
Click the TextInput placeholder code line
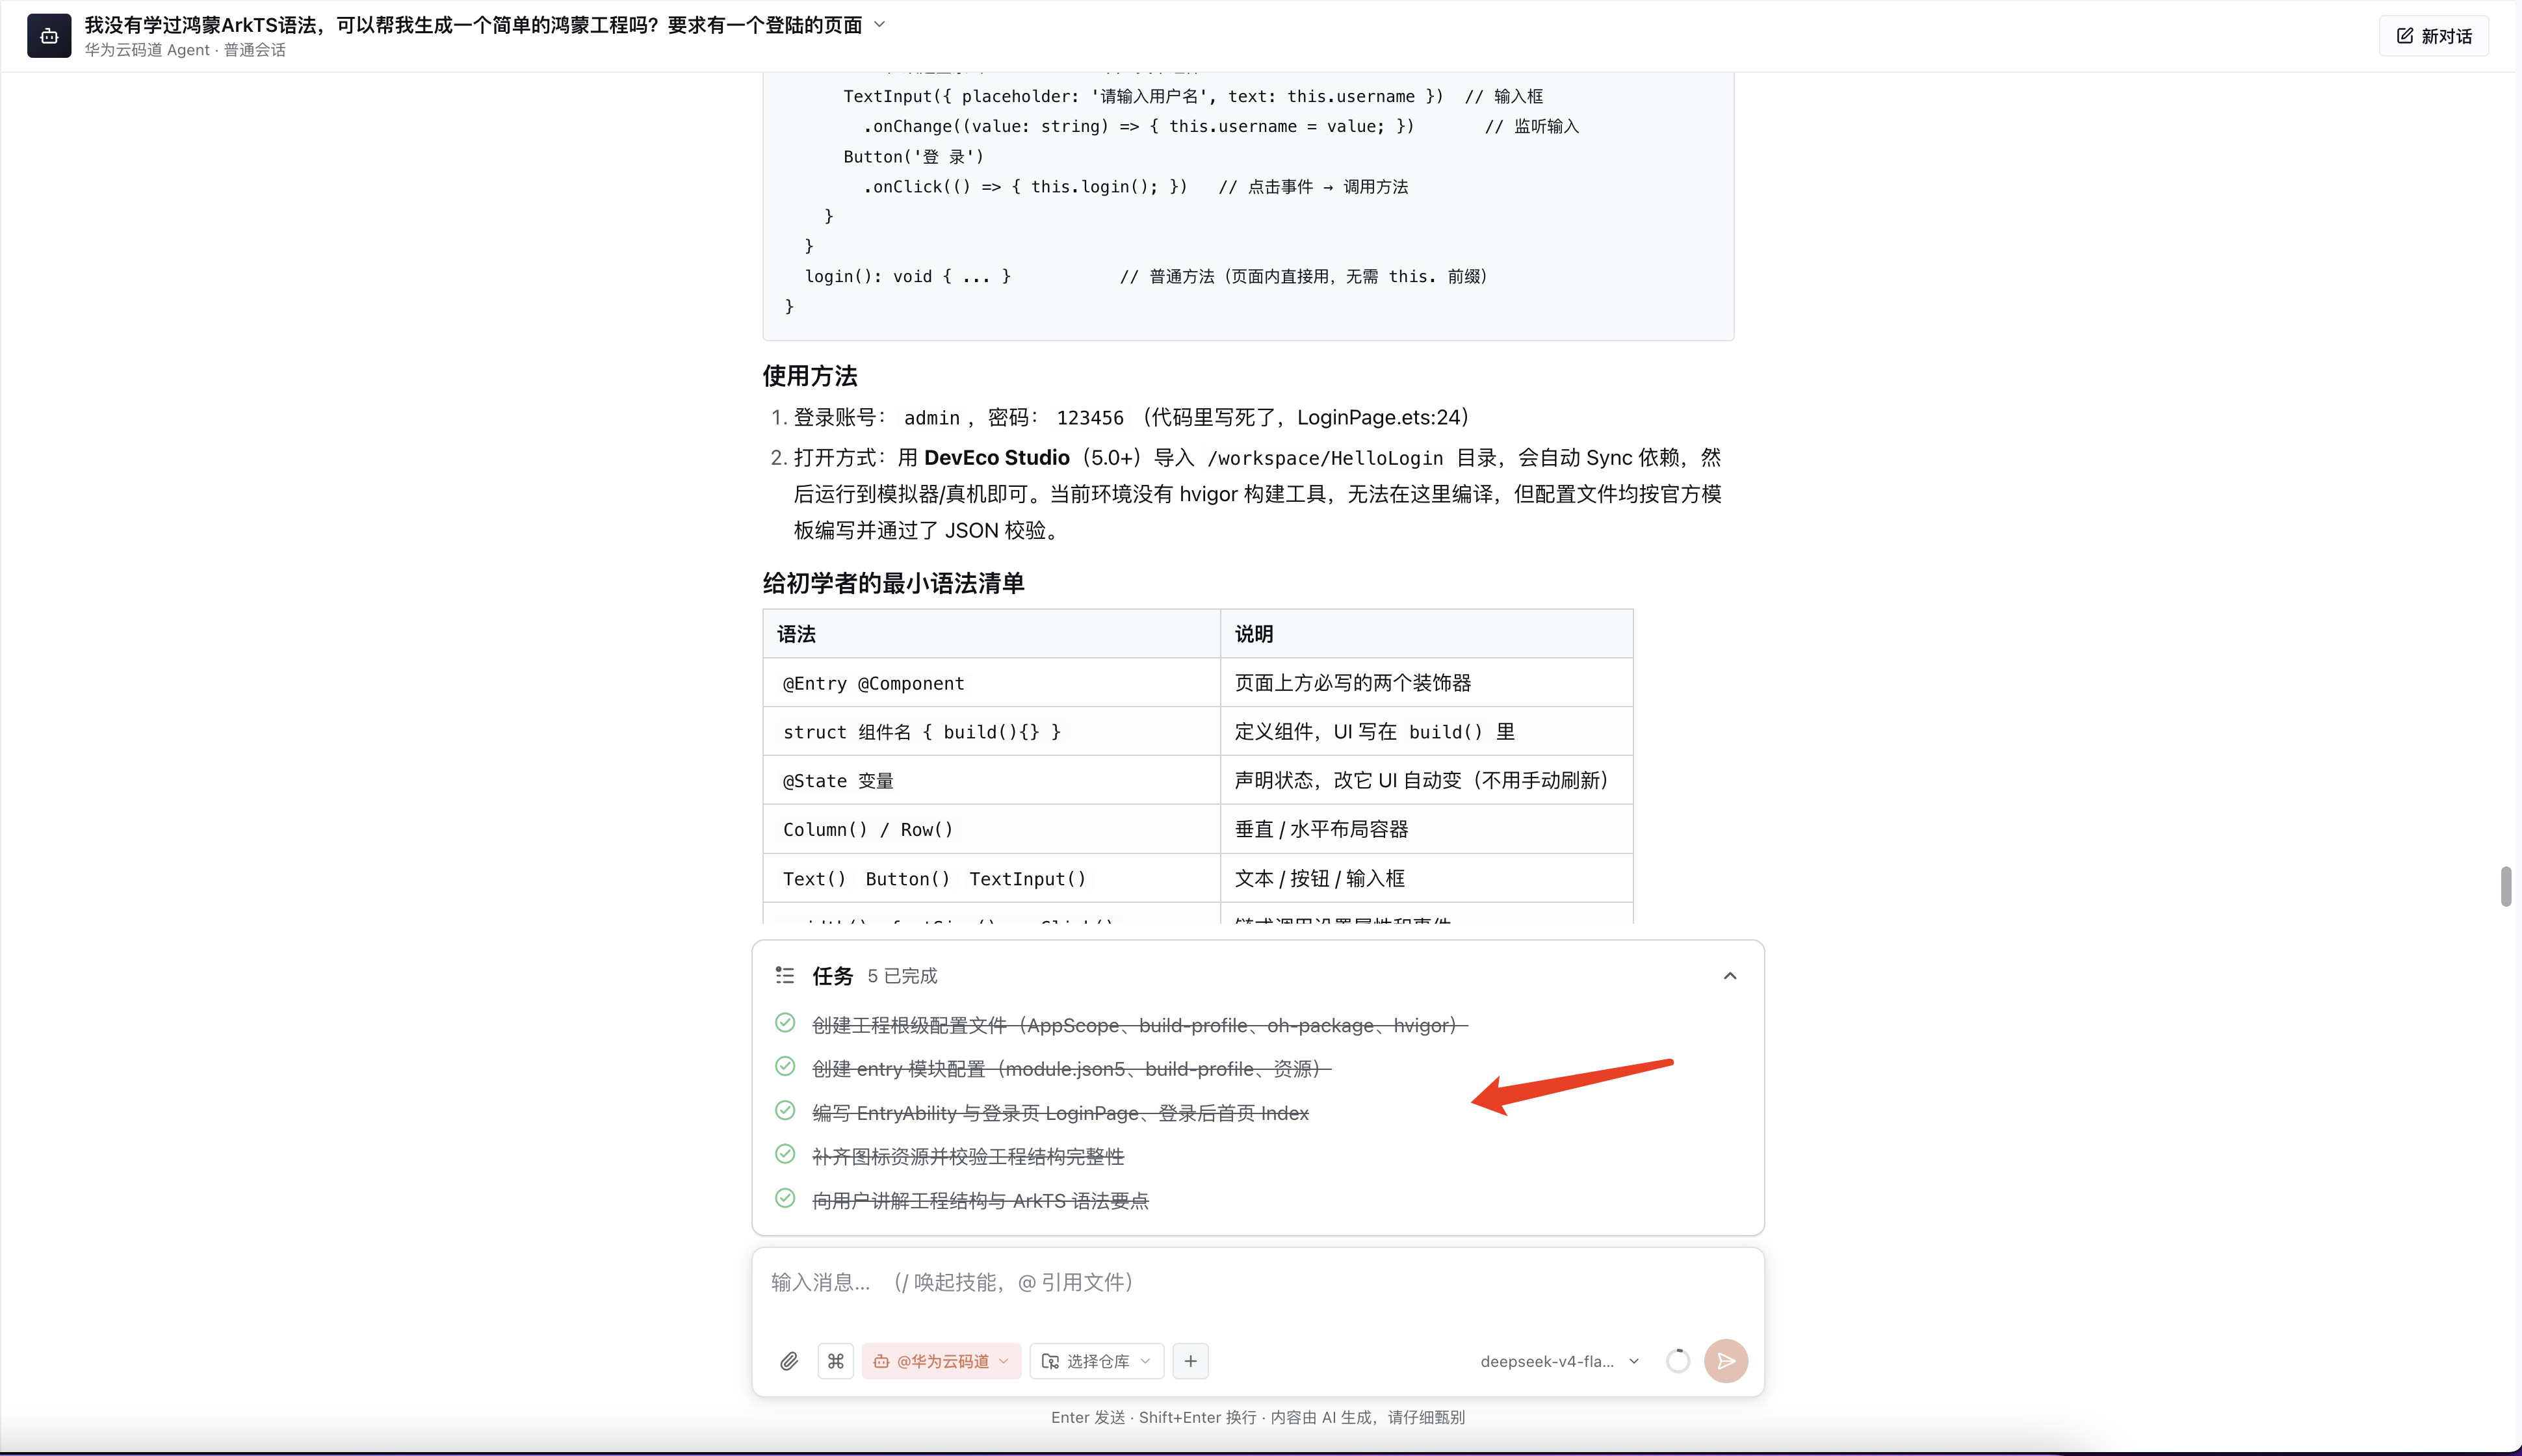1193,96
